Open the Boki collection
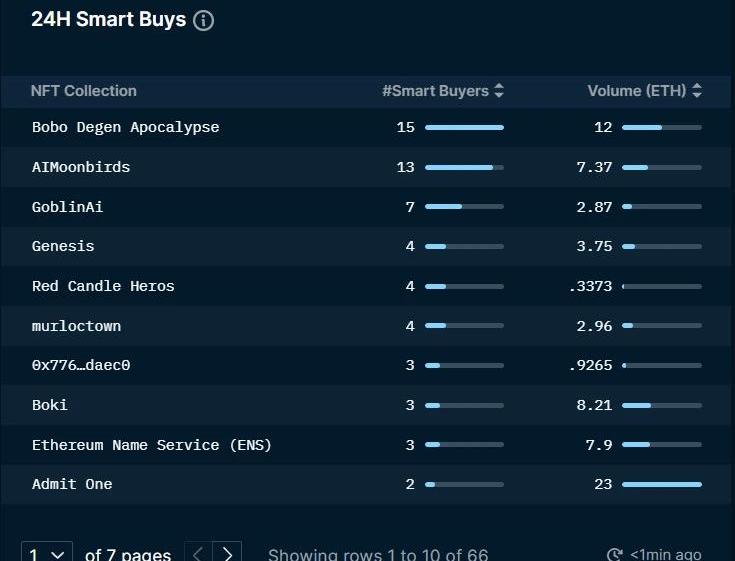The width and height of the screenshot is (735, 561). coord(50,405)
